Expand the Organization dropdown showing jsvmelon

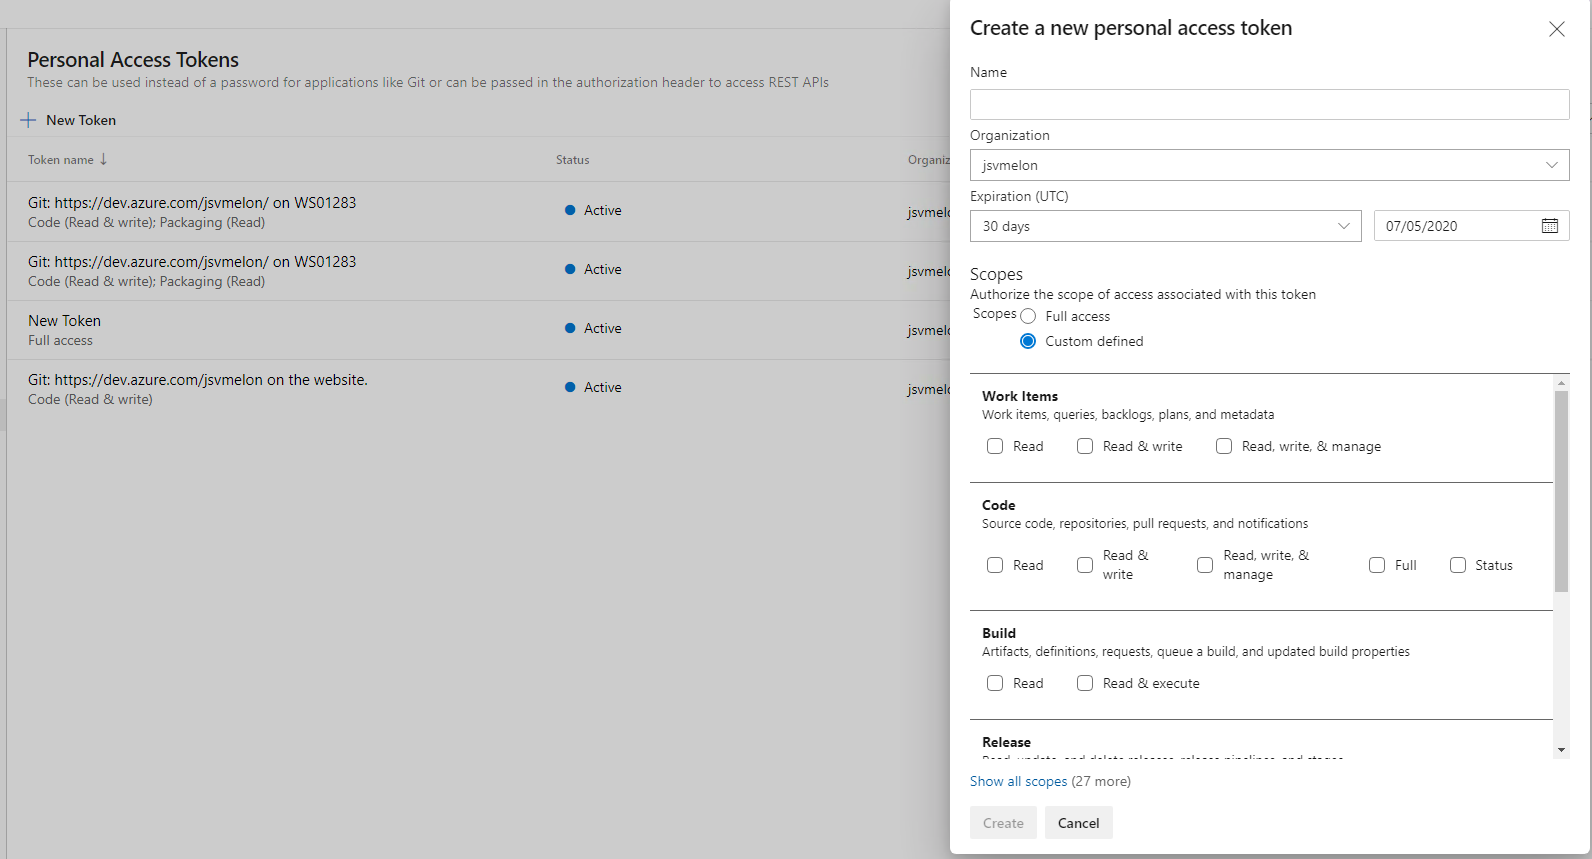tap(1269, 165)
